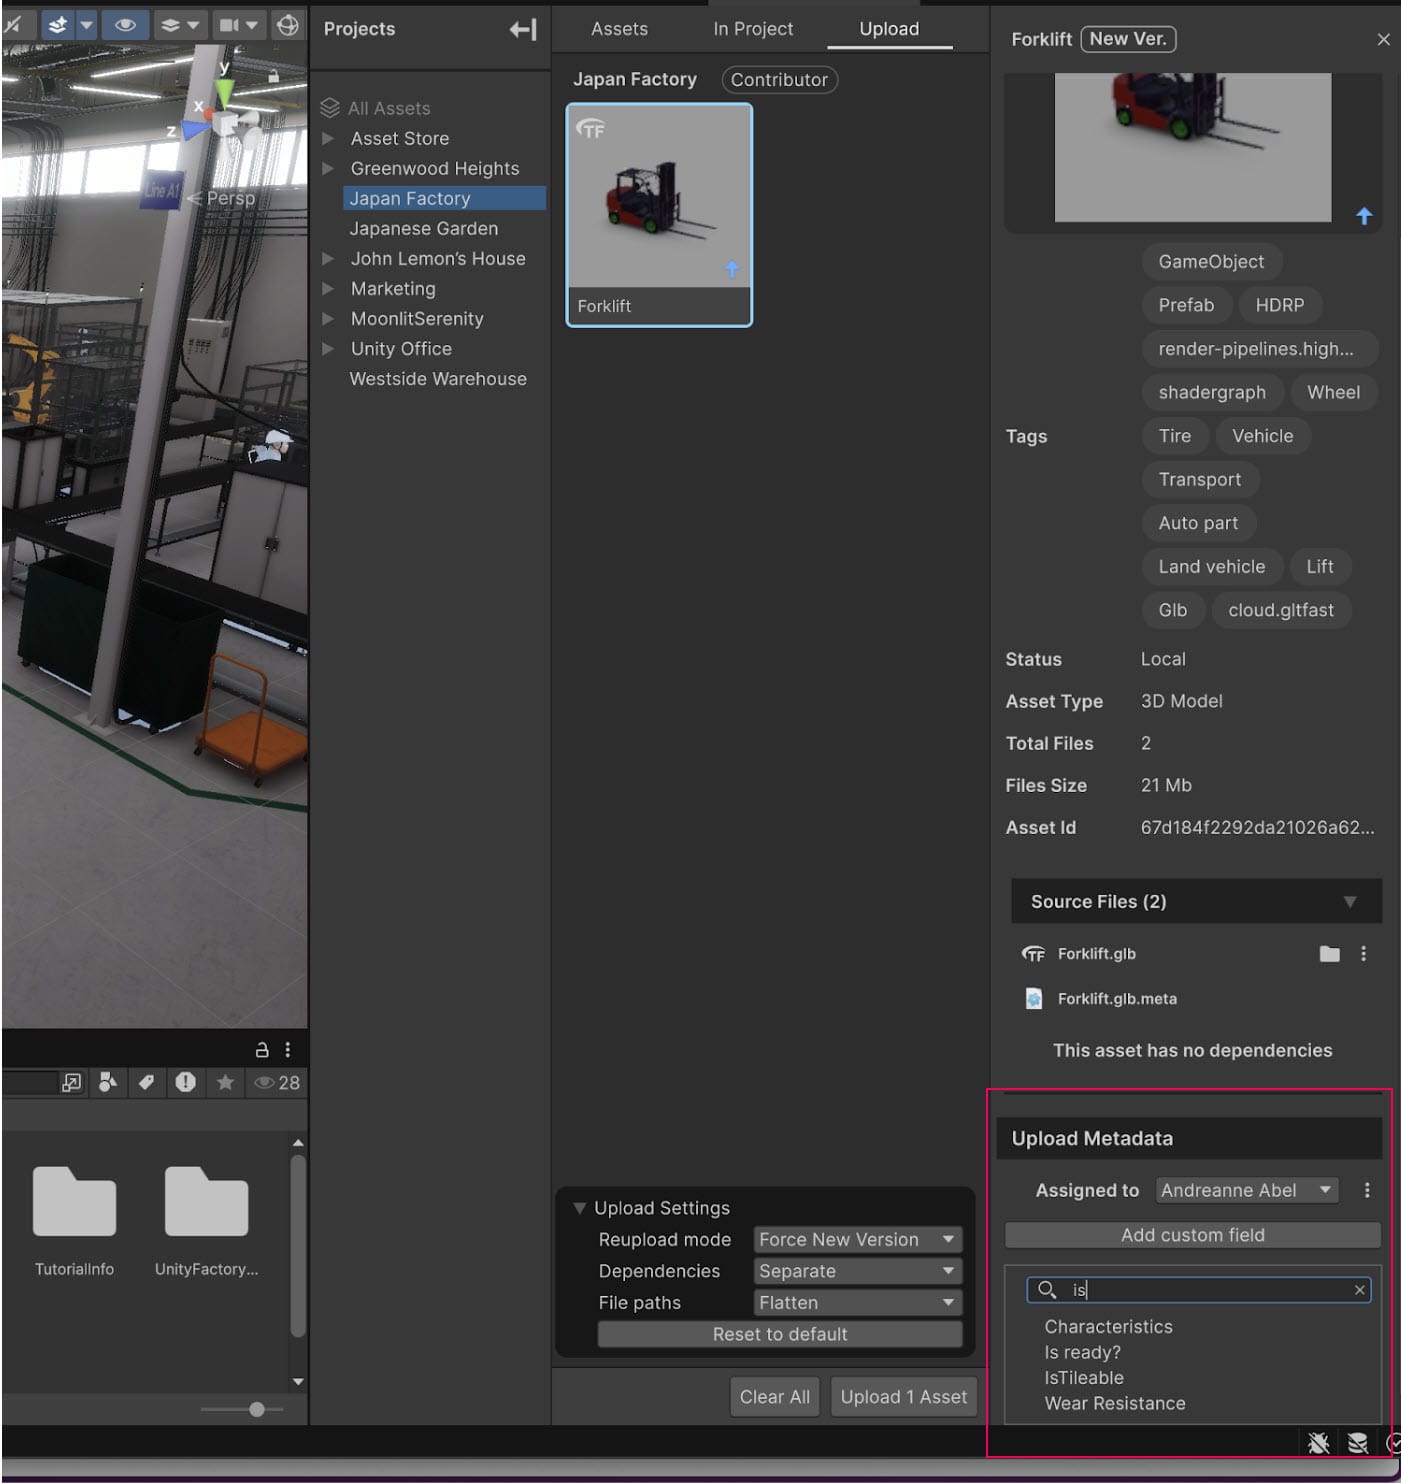Open the File paths dropdown
The height and width of the screenshot is (1483, 1401).
[858, 1303]
